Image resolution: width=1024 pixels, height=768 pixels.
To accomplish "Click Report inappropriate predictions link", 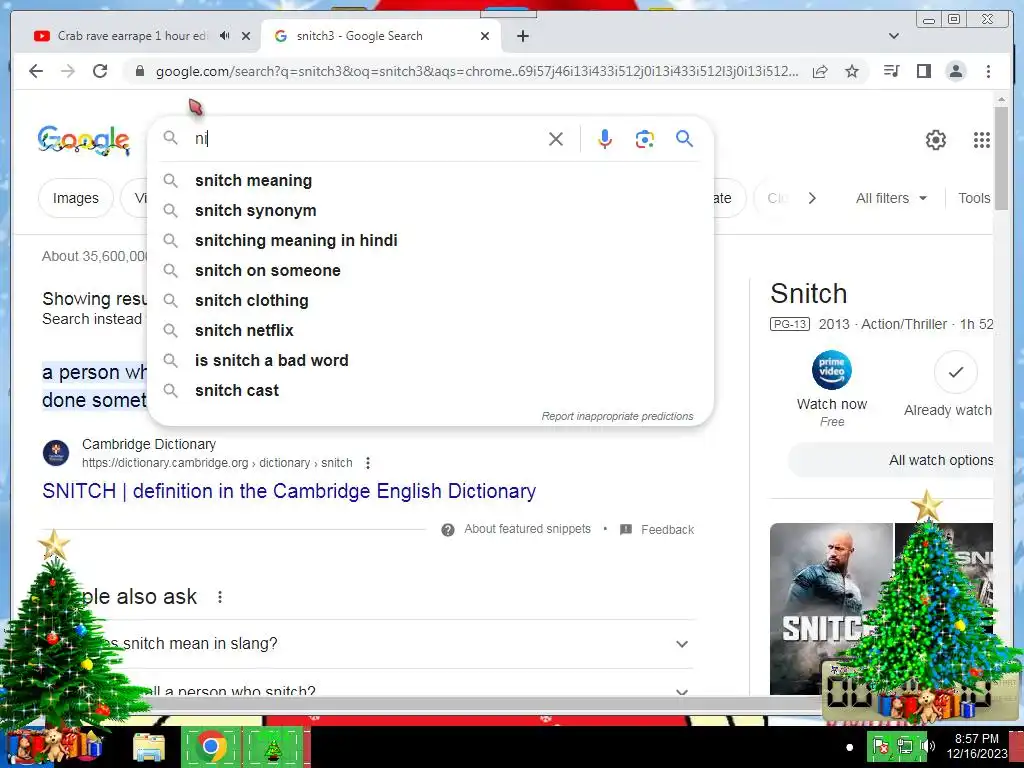I will click(617, 416).
